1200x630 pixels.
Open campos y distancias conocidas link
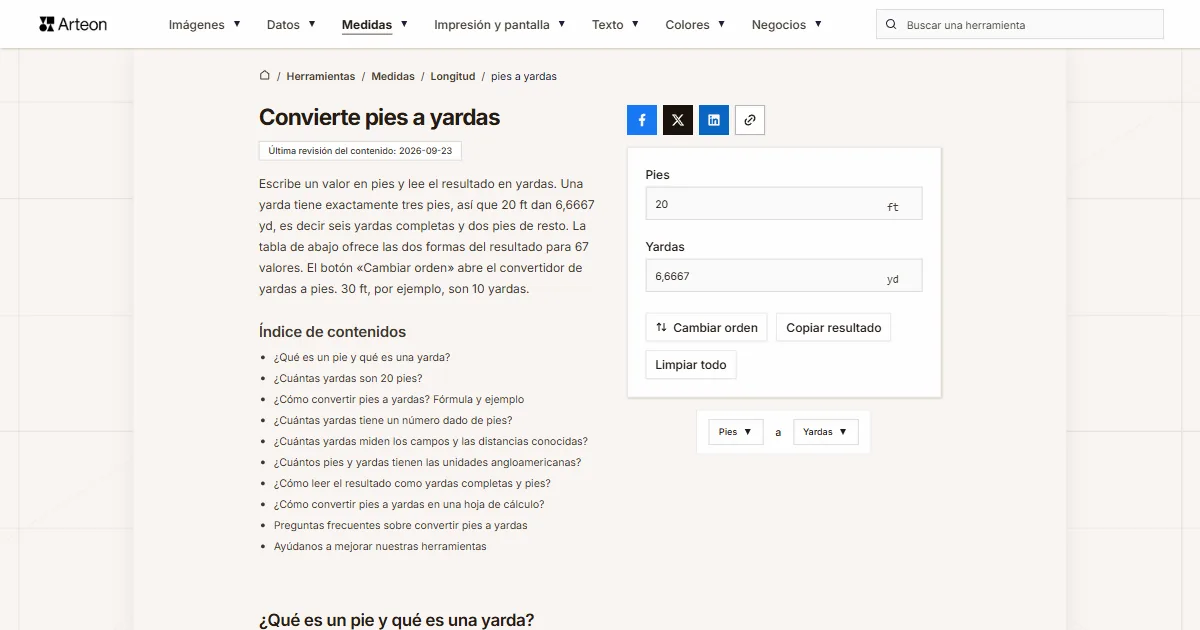pyautogui.click(x=431, y=441)
